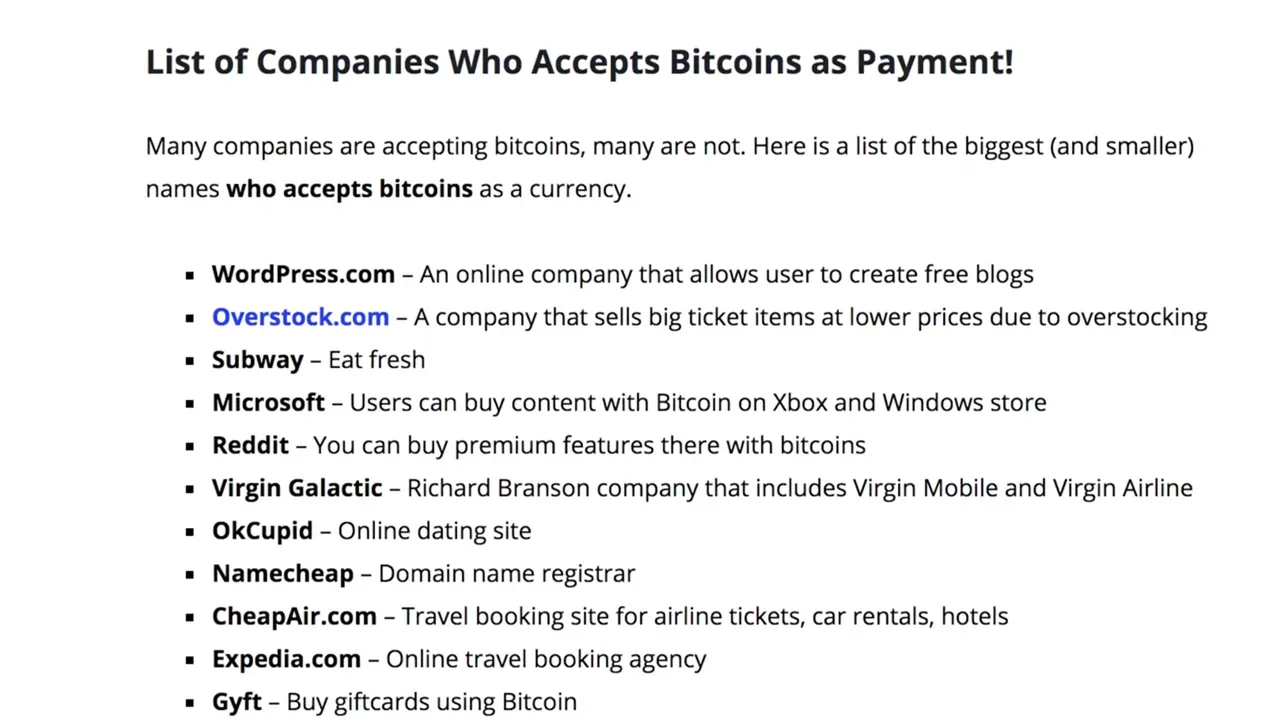Click the WordPress.com list entry
Image resolution: width=1280 pixels, height=720 pixels.
303,274
